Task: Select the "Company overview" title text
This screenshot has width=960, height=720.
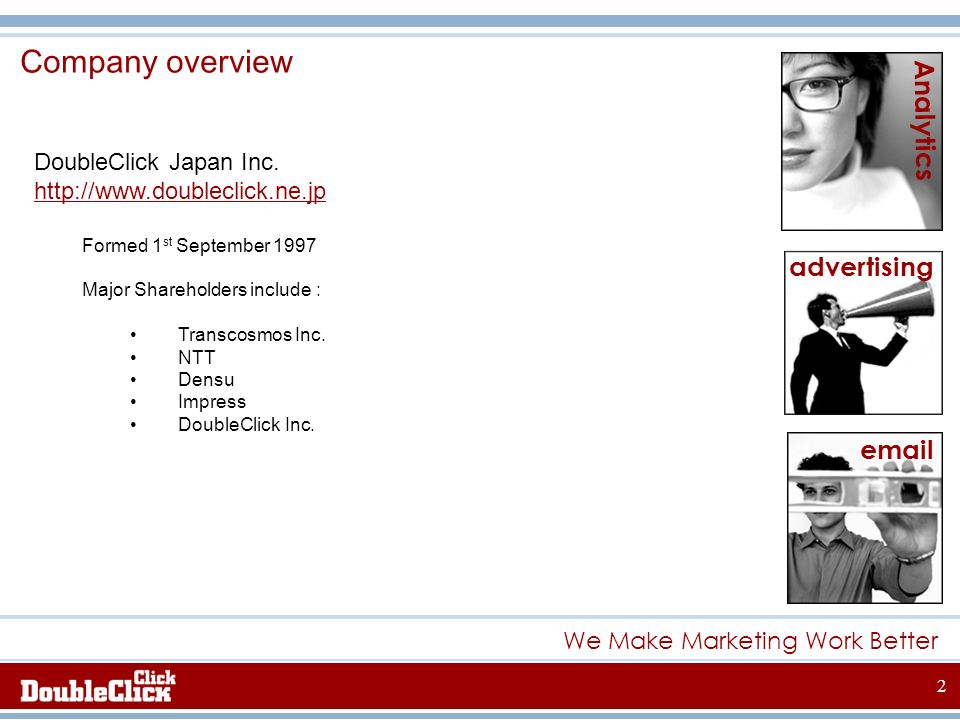Action: coord(157,62)
